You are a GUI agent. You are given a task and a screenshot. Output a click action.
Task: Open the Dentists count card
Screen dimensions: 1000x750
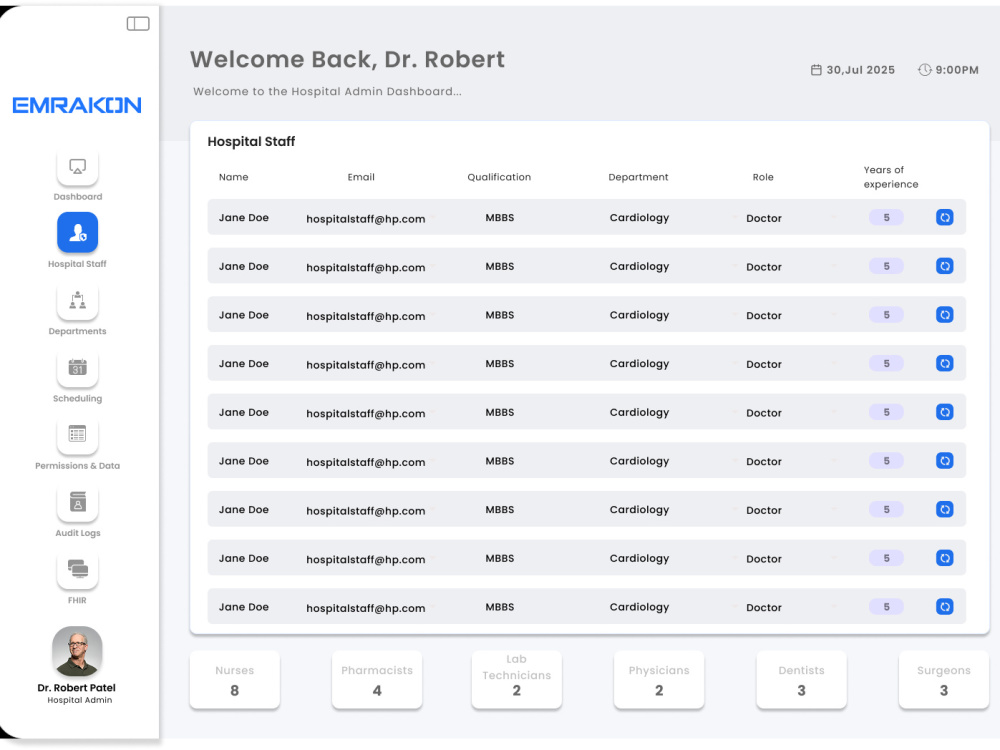tap(802, 680)
